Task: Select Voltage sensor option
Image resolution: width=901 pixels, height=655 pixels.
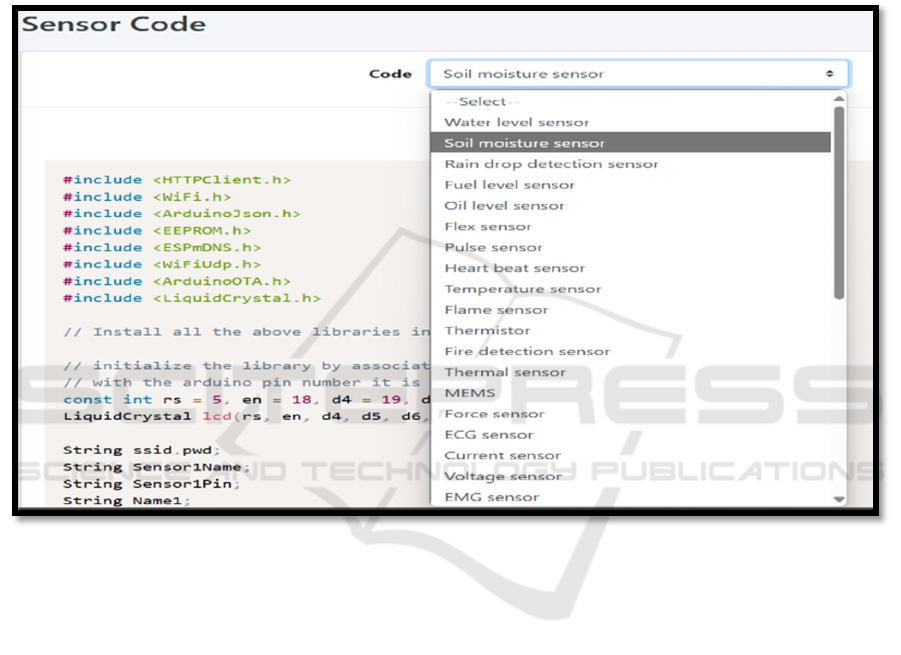Action: [502, 476]
